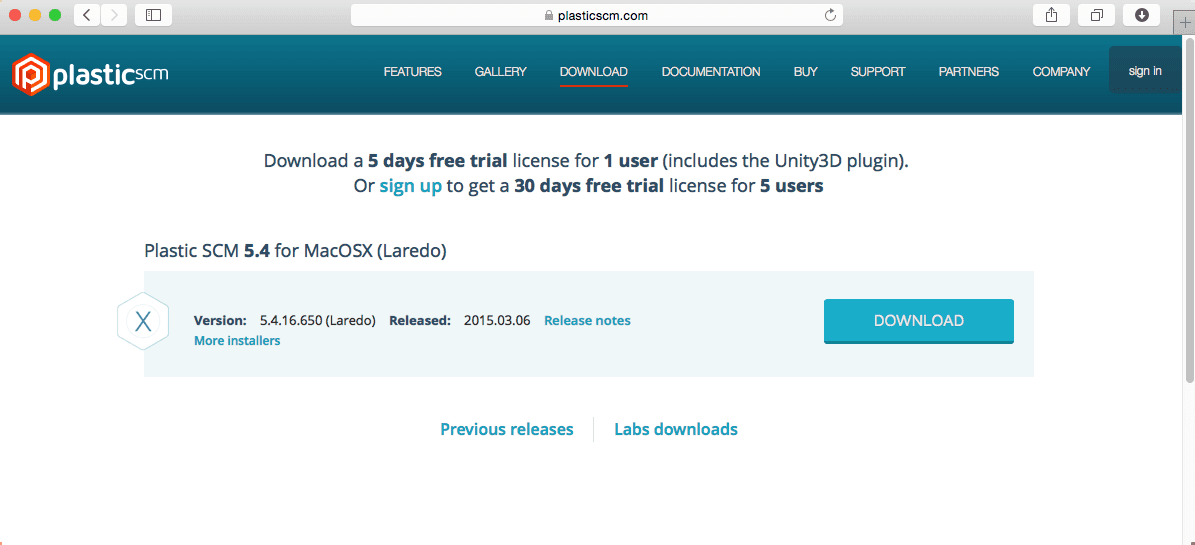
Task: Click the yellow minimize window button
Action: coord(34,14)
